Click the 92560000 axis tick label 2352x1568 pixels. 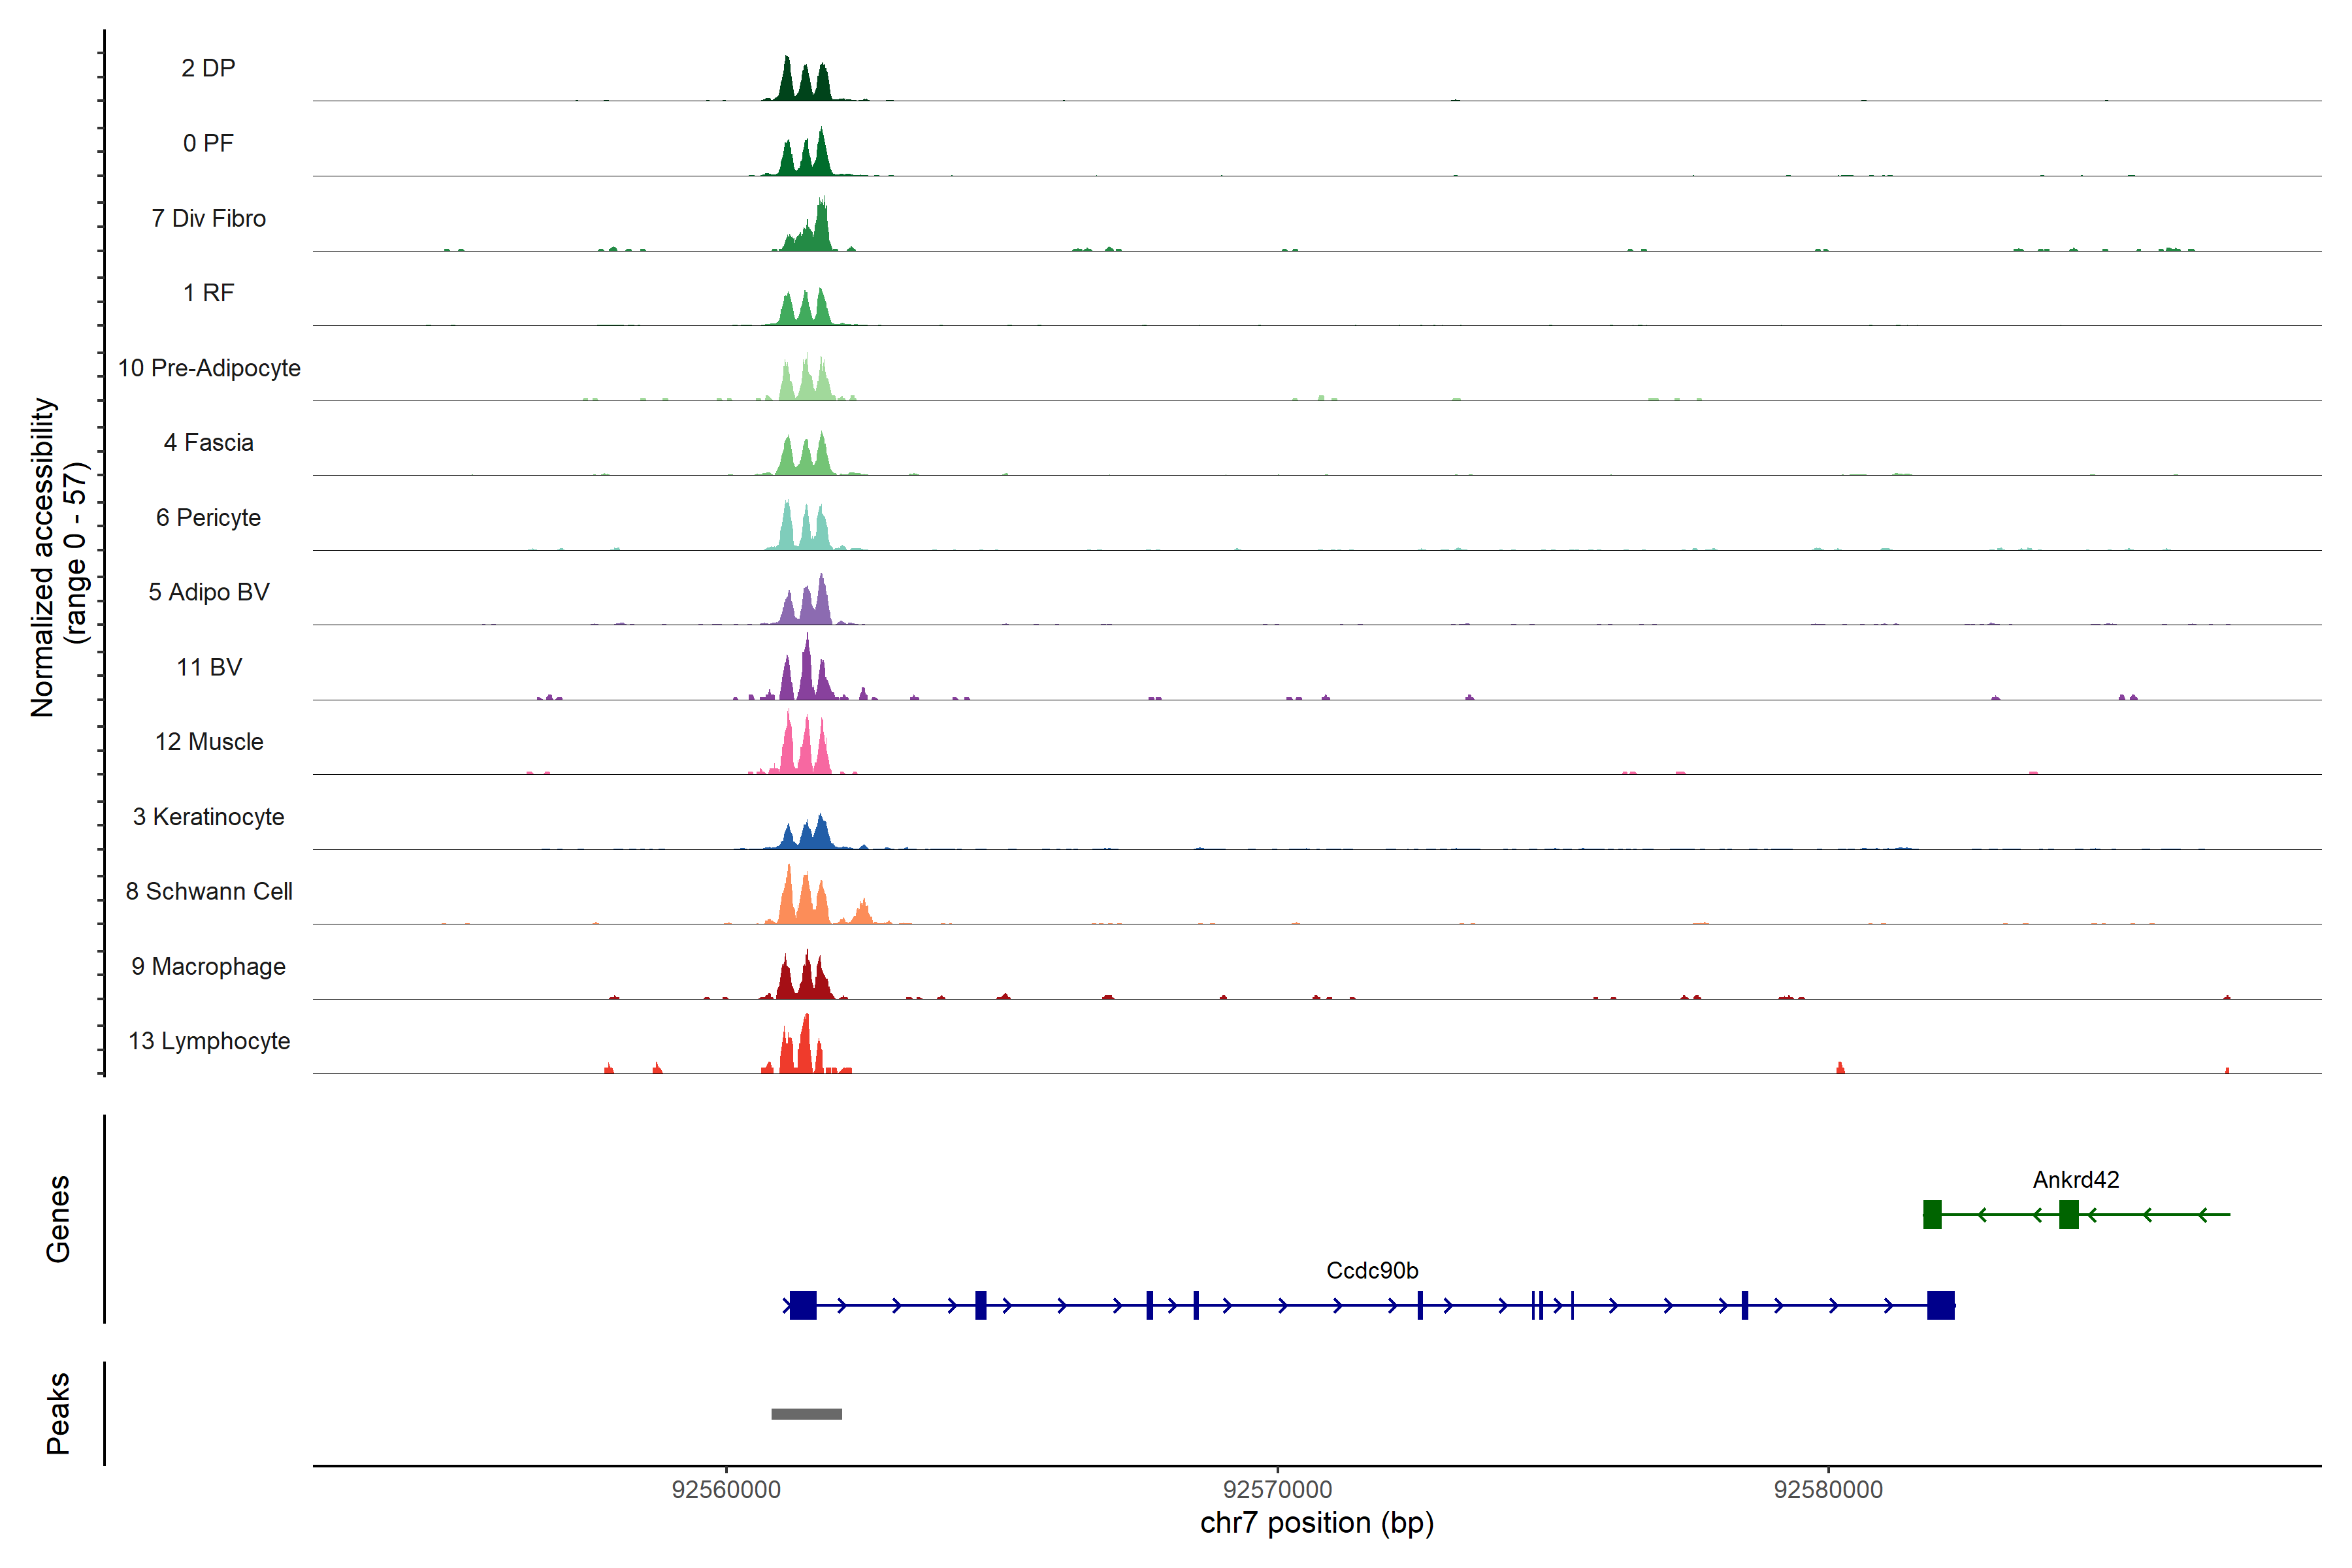726,1490
